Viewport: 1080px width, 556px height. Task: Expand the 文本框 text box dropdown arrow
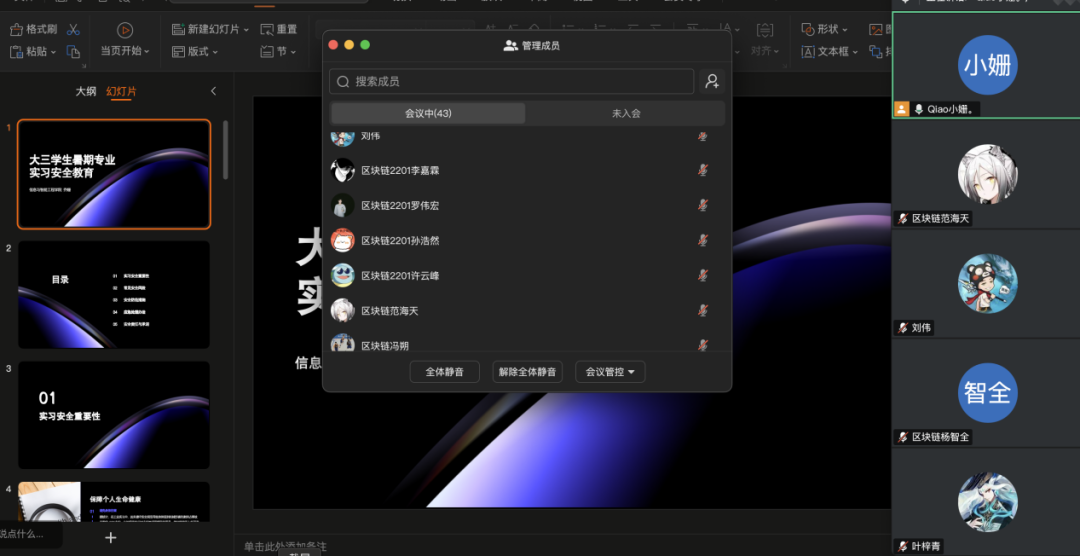click(x=855, y=52)
